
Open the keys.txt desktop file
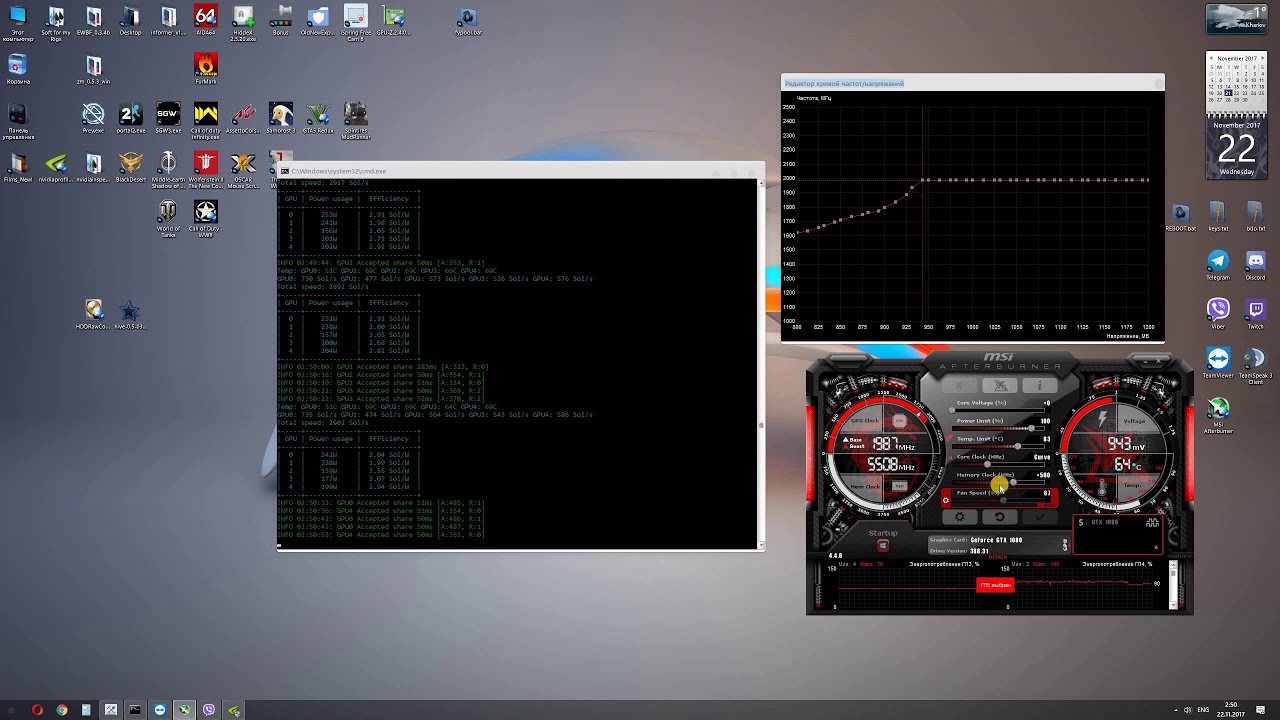click(1218, 217)
